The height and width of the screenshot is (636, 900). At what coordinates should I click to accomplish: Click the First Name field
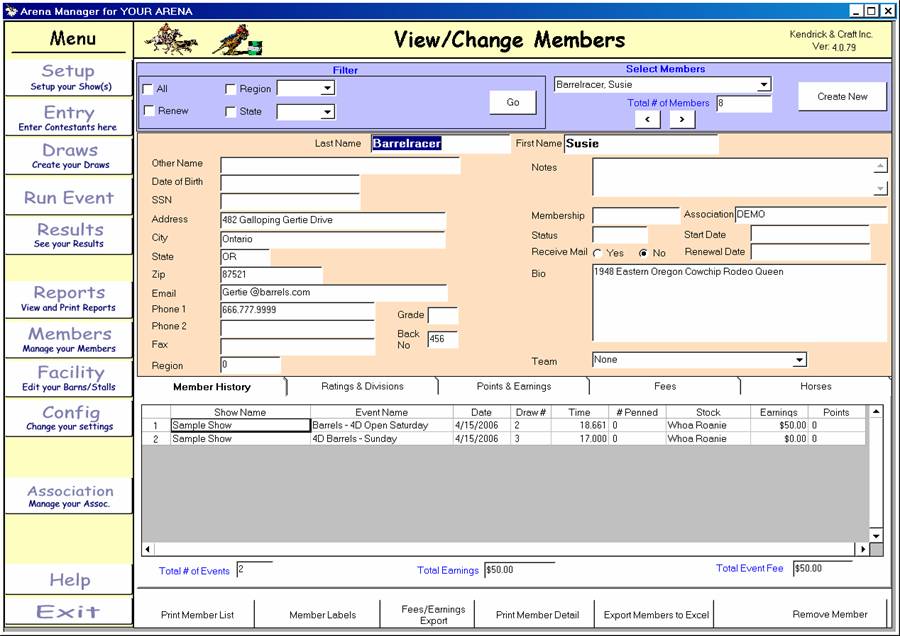pos(641,144)
